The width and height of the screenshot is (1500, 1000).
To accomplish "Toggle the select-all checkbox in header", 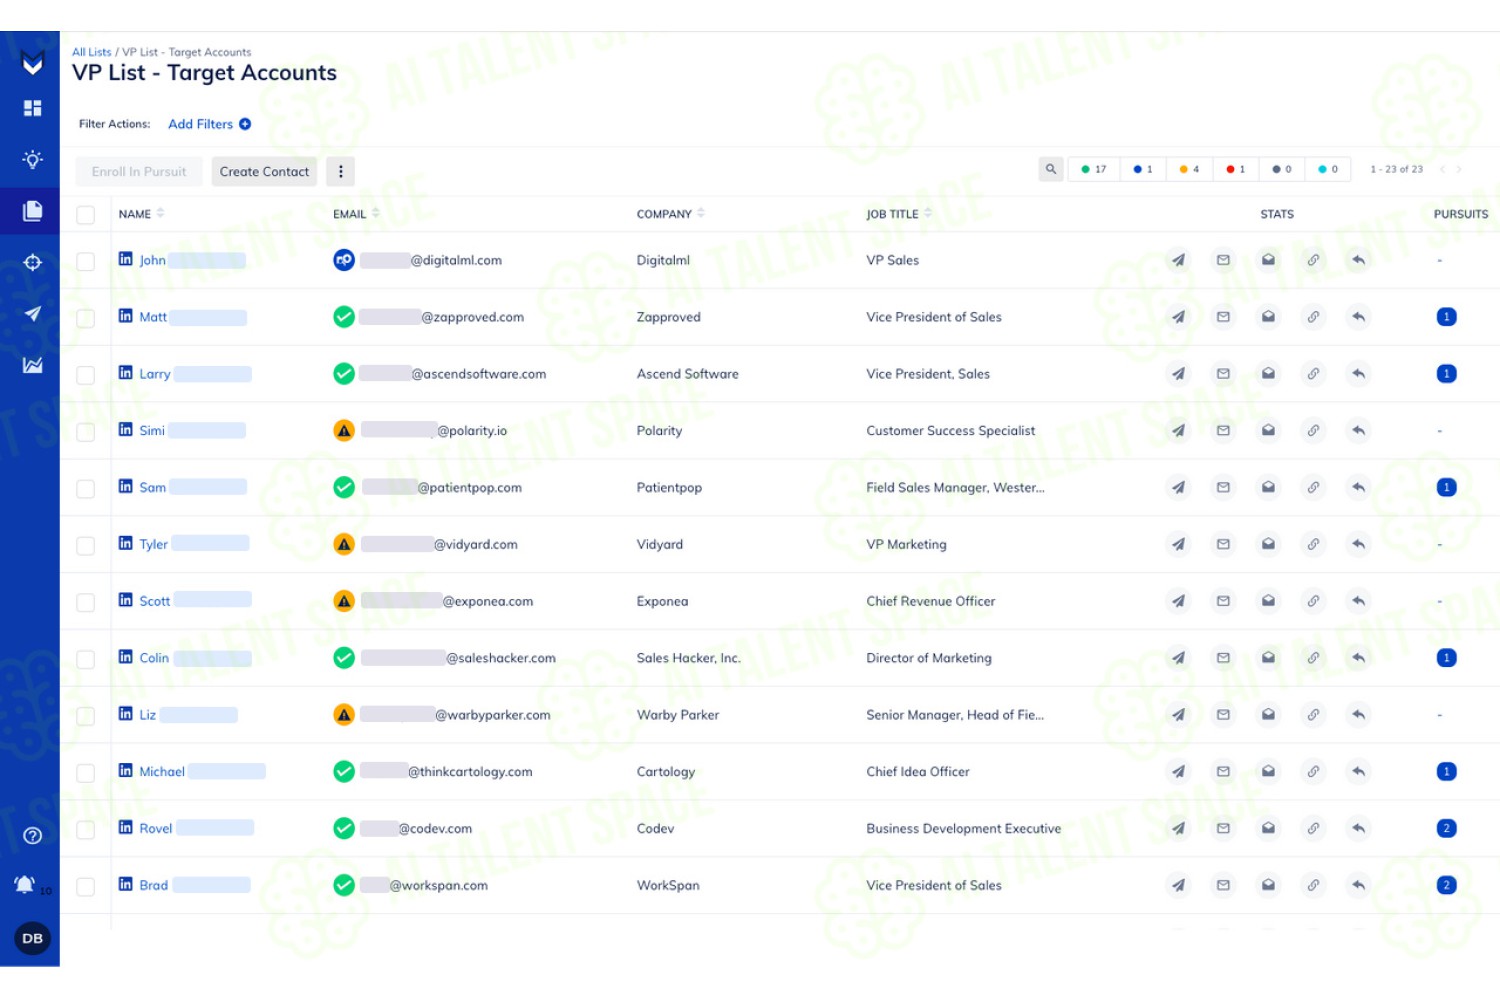I will (86, 215).
